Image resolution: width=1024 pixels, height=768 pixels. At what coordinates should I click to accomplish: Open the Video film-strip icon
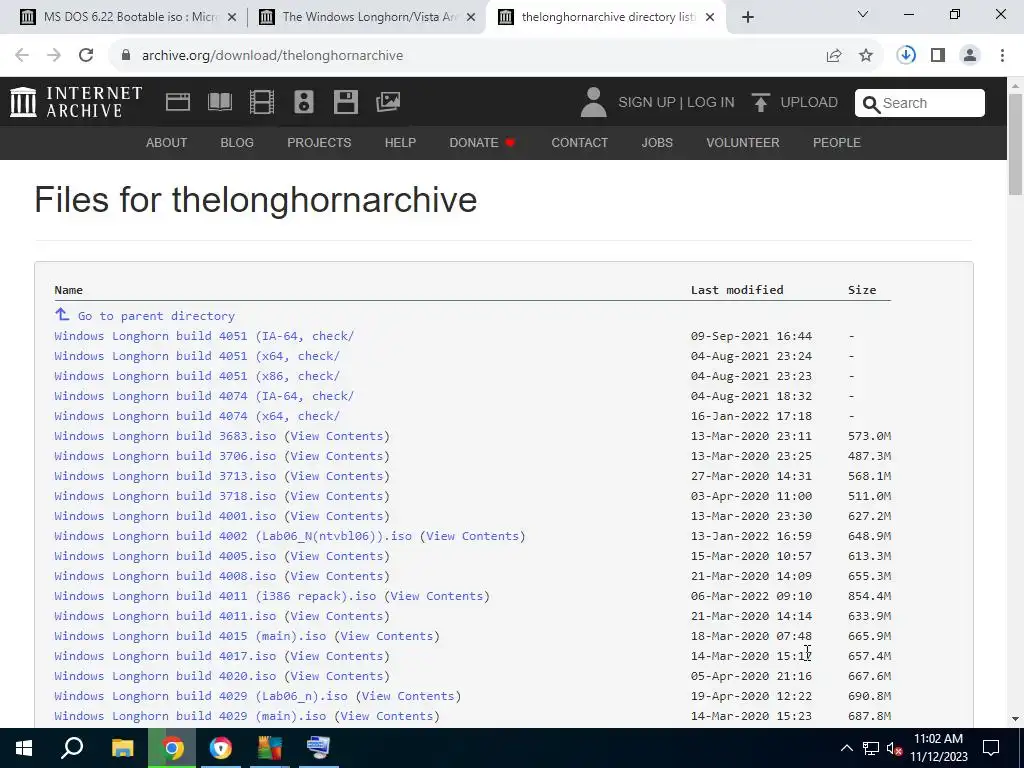pos(262,102)
